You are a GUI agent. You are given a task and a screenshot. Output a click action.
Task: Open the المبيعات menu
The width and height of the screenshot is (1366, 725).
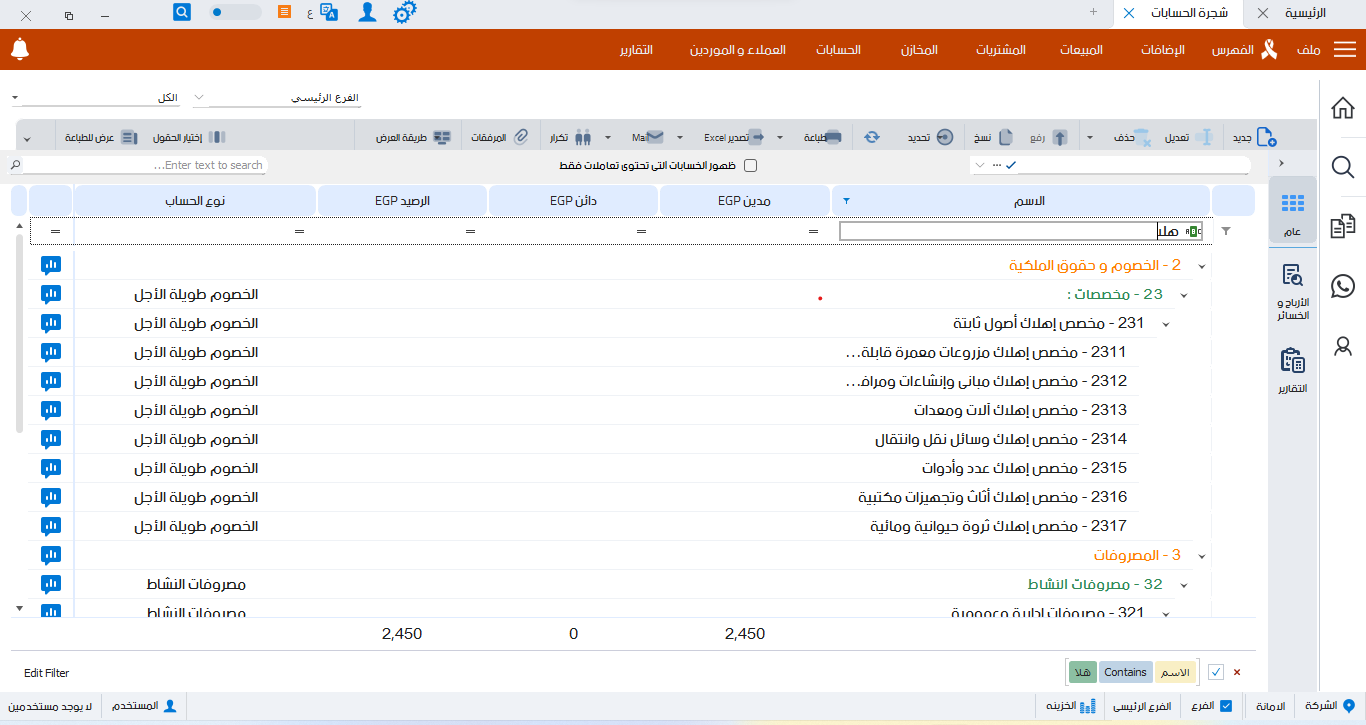click(1081, 50)
